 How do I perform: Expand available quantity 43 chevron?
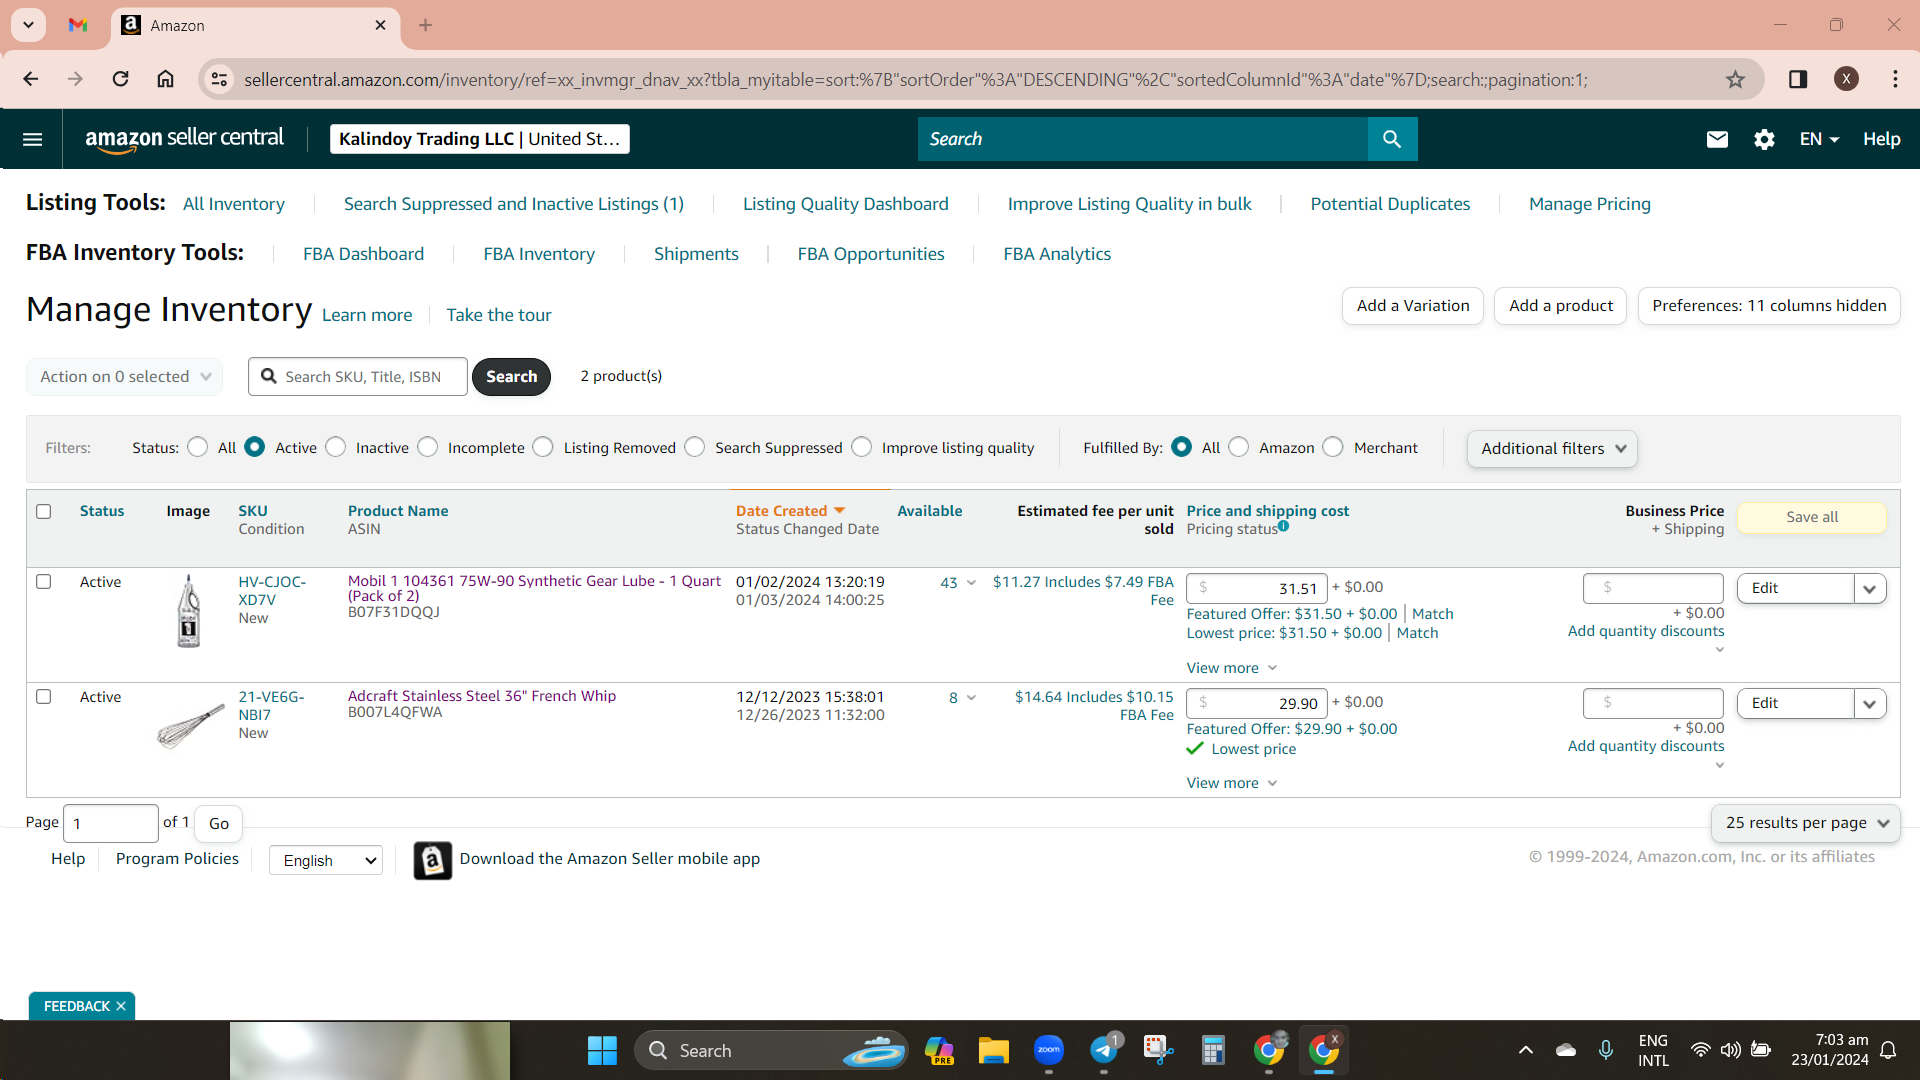[x=971, y=583]
